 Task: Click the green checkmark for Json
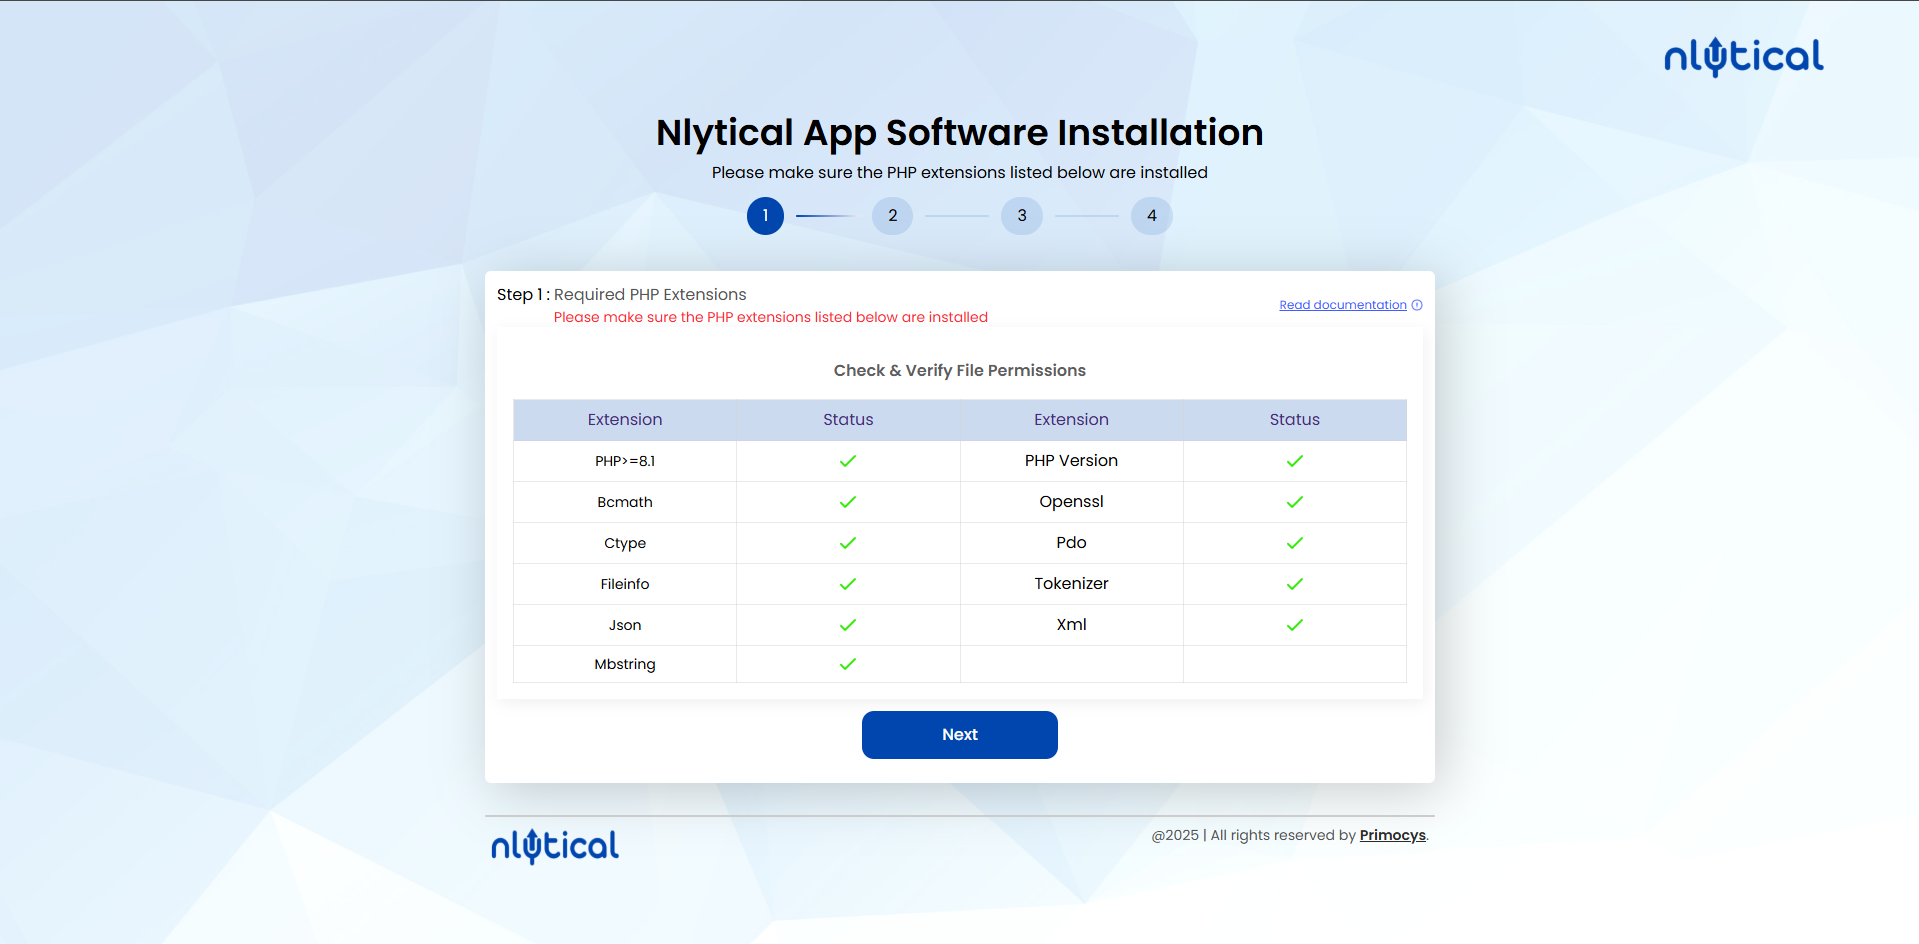point(848,625)
